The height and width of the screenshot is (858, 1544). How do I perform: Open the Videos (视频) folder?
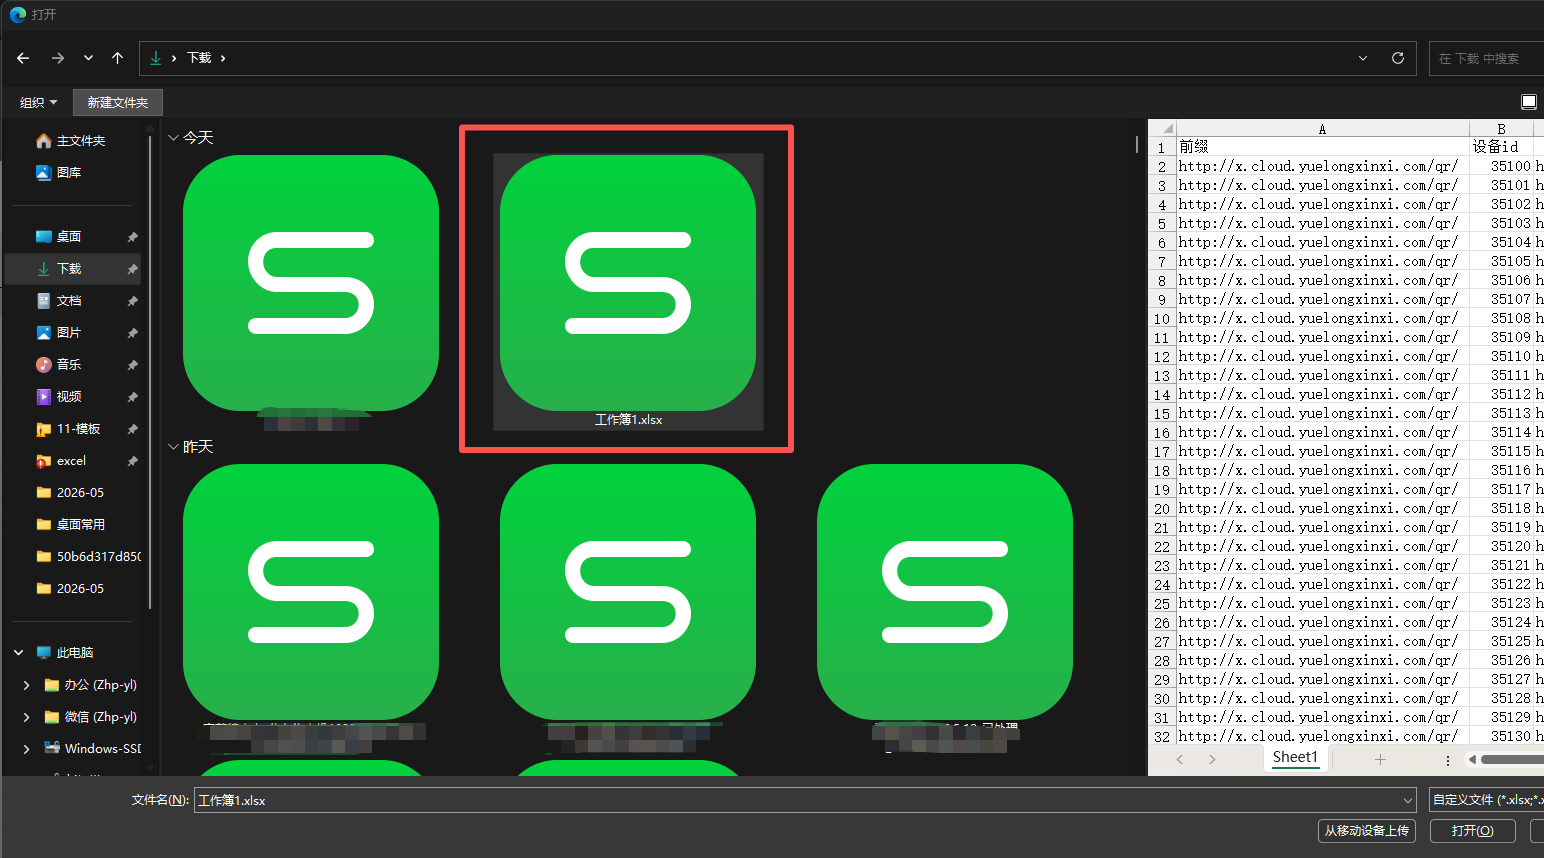coord(70,396)
